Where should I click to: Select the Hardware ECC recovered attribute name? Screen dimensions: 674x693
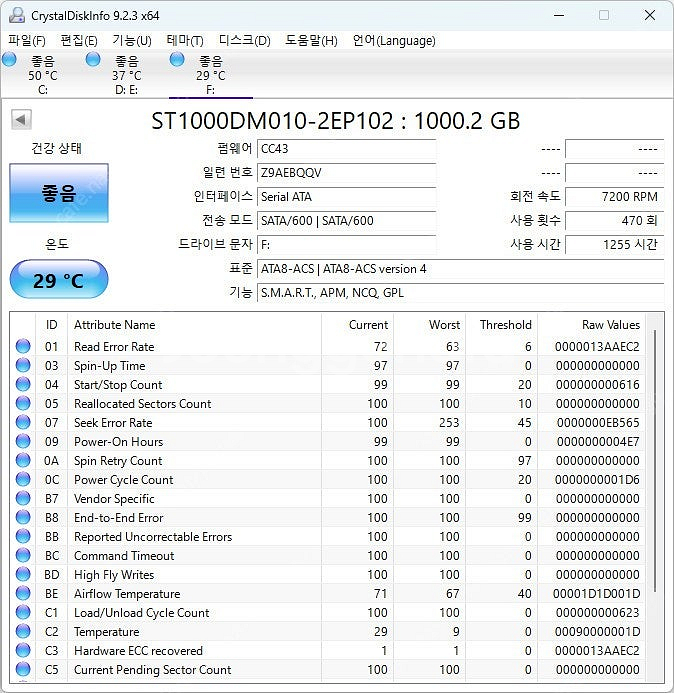click(x=138, y=651)
